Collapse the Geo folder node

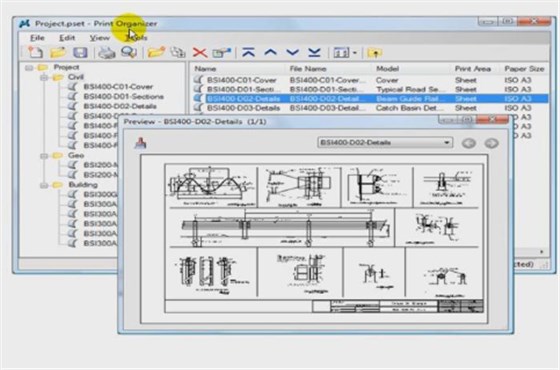[x=44, y=156]
